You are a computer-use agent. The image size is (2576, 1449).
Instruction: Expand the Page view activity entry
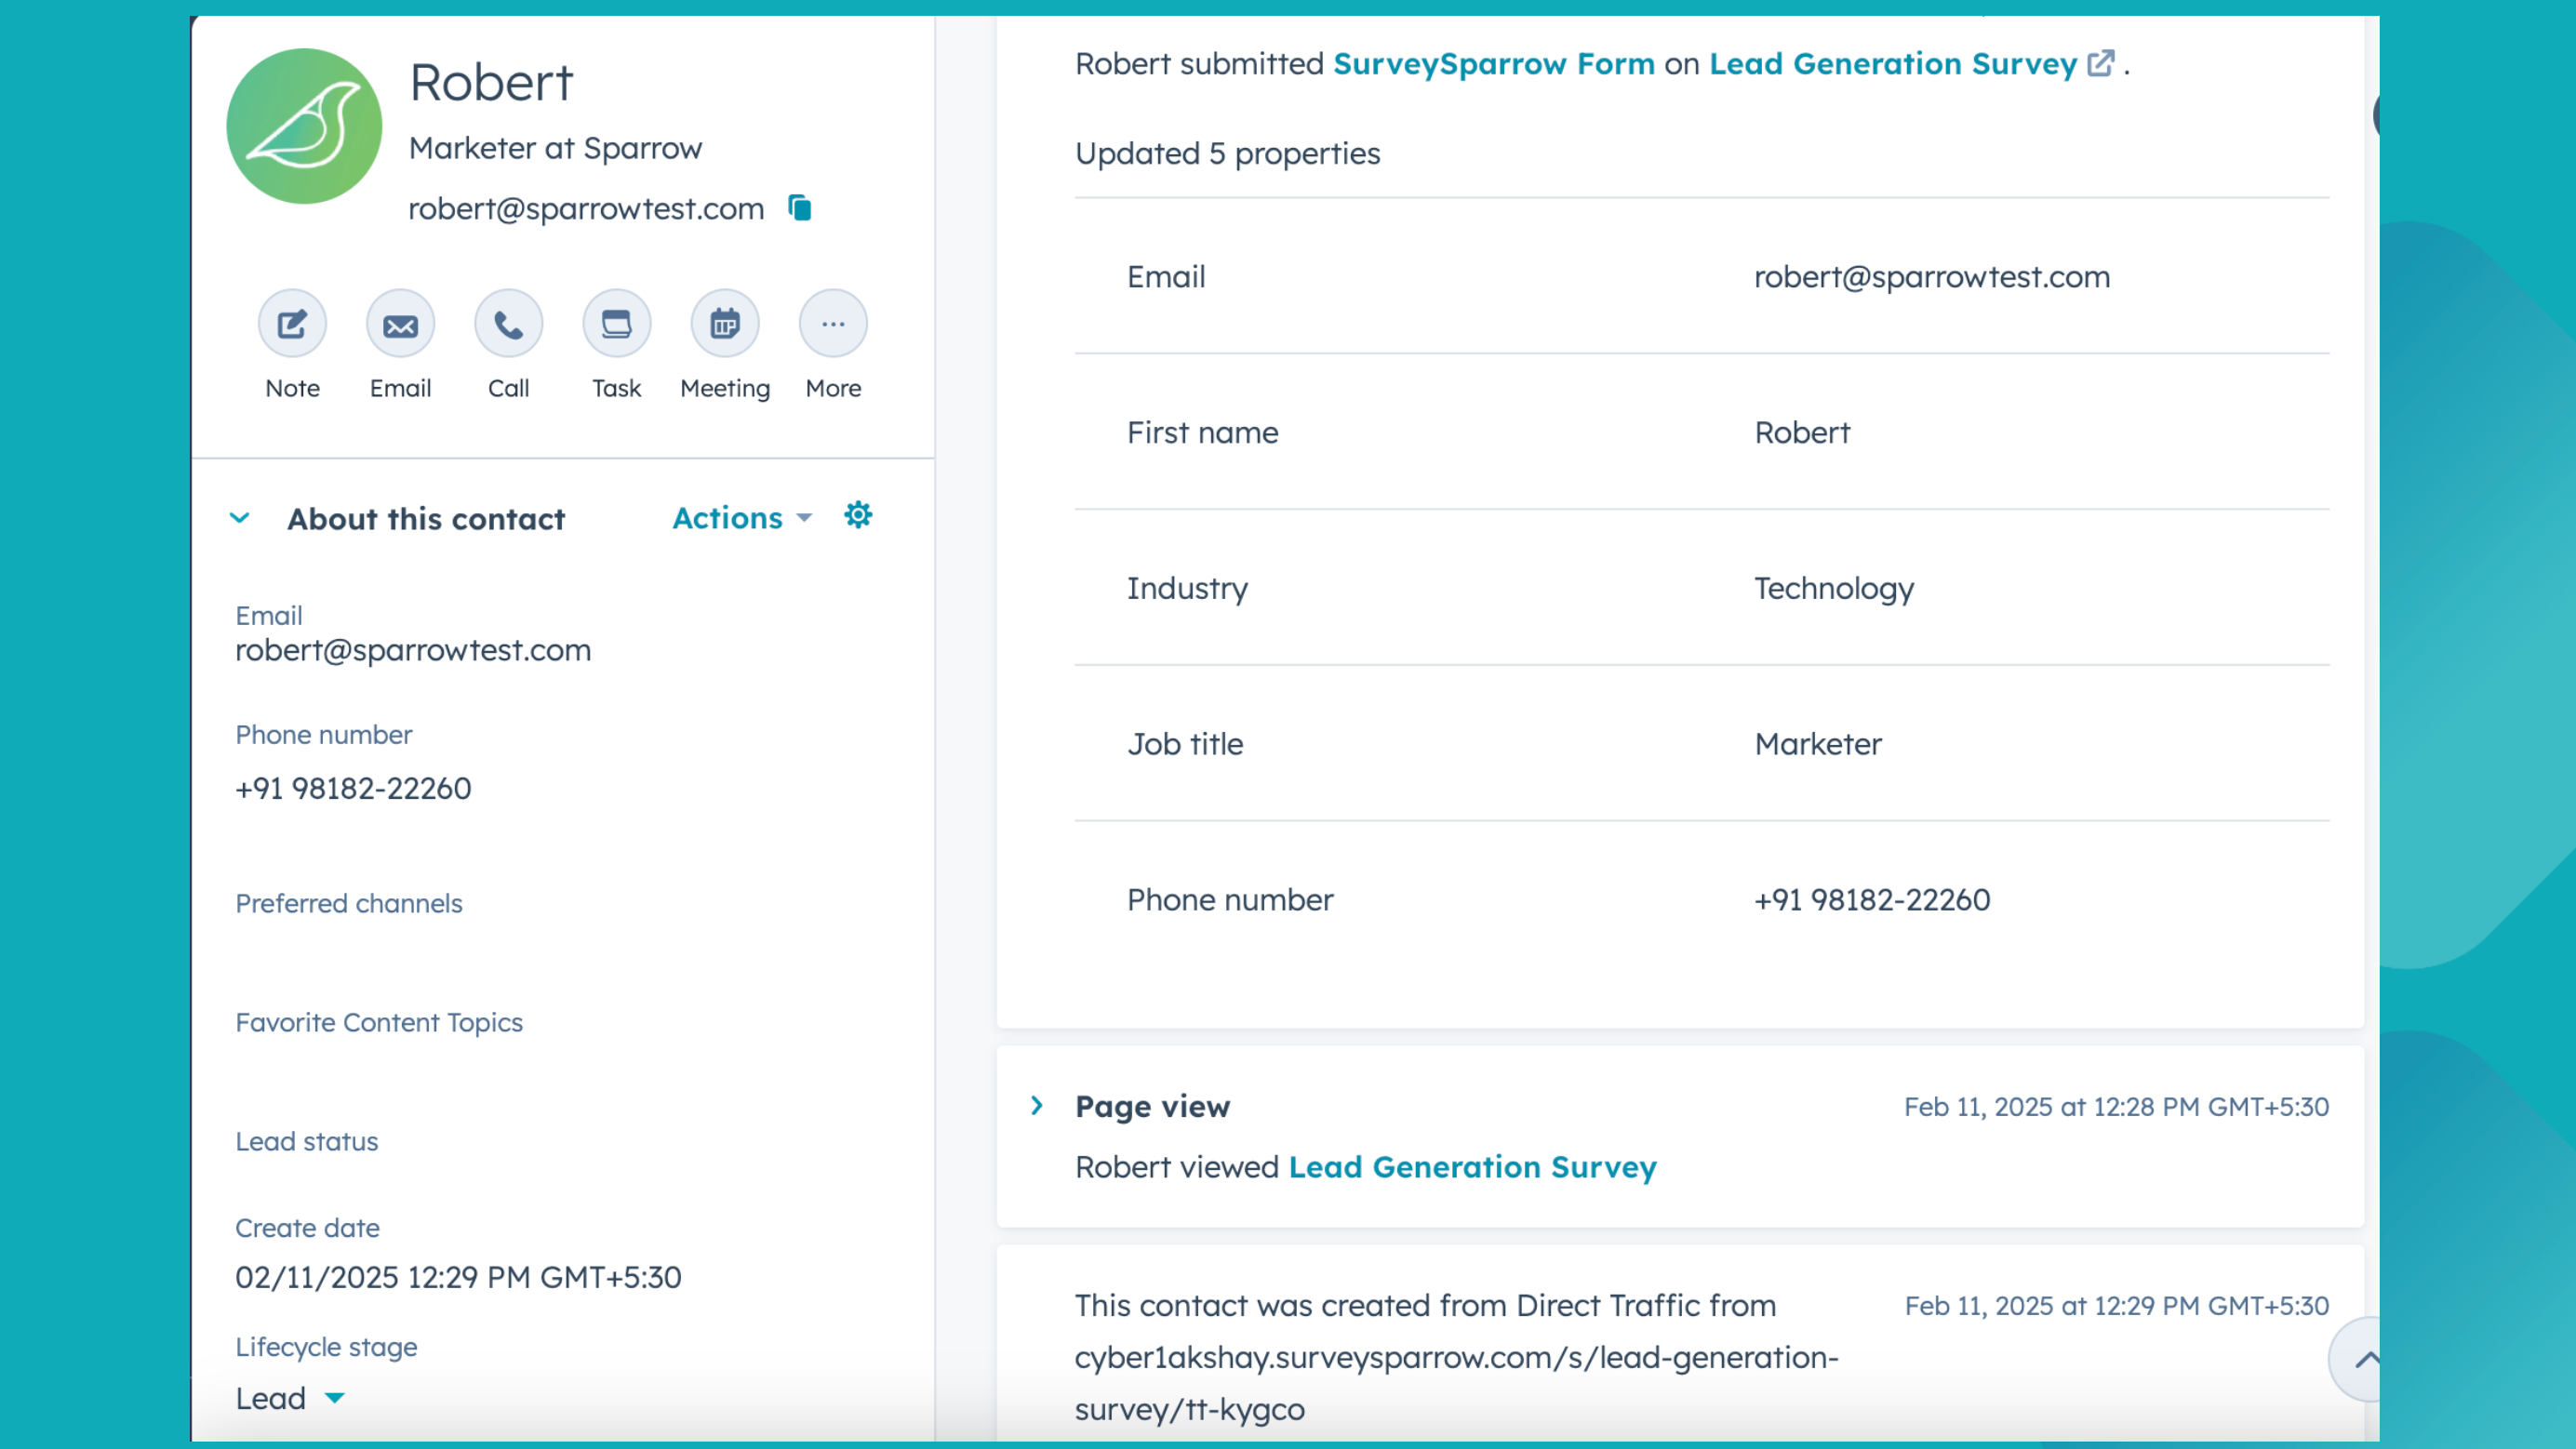1036,1105
